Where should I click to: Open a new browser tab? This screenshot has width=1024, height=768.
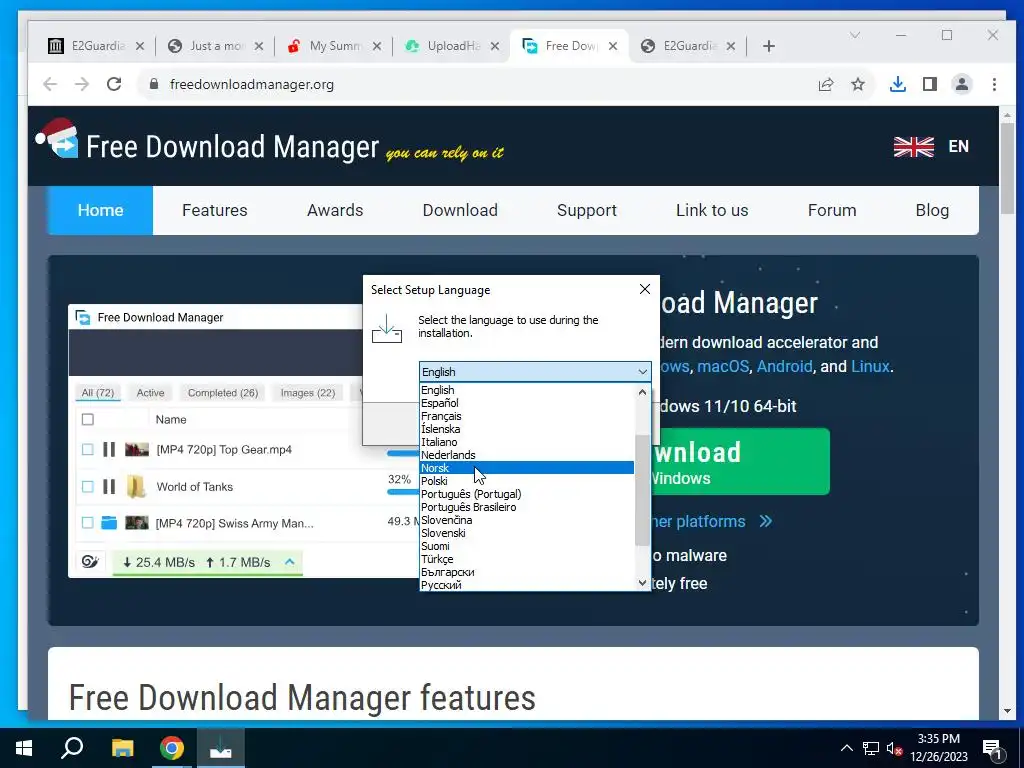point(769,46)
